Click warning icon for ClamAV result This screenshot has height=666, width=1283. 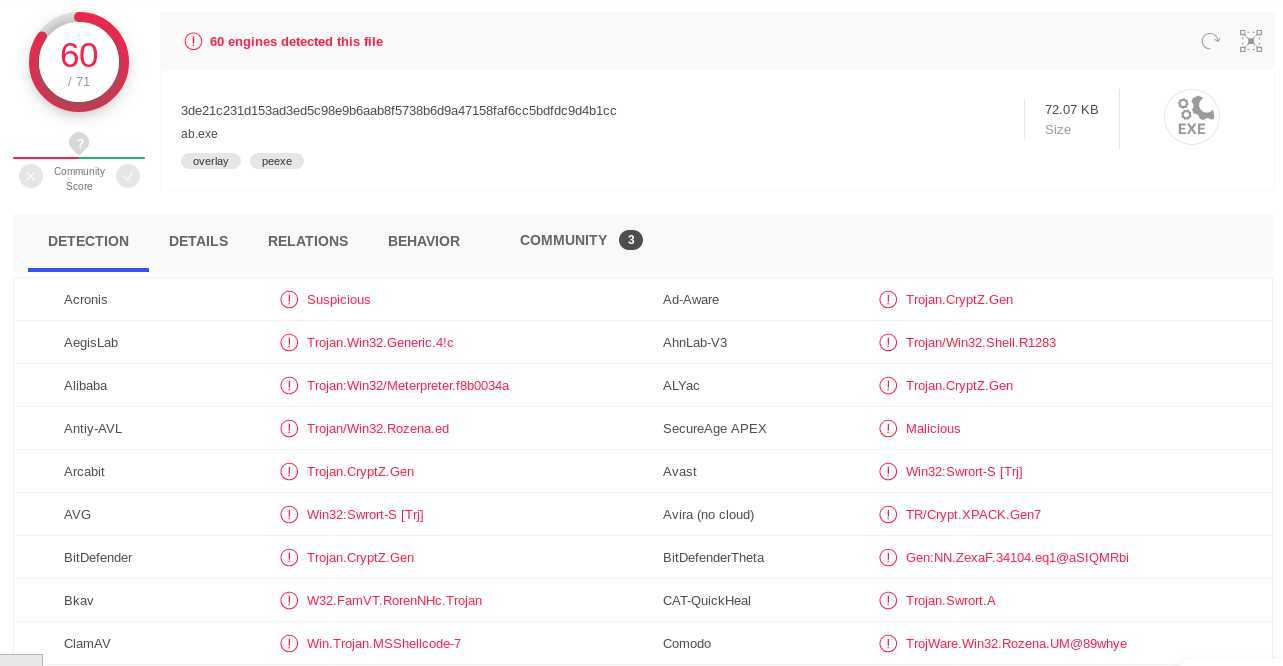[x=289, y=644]
